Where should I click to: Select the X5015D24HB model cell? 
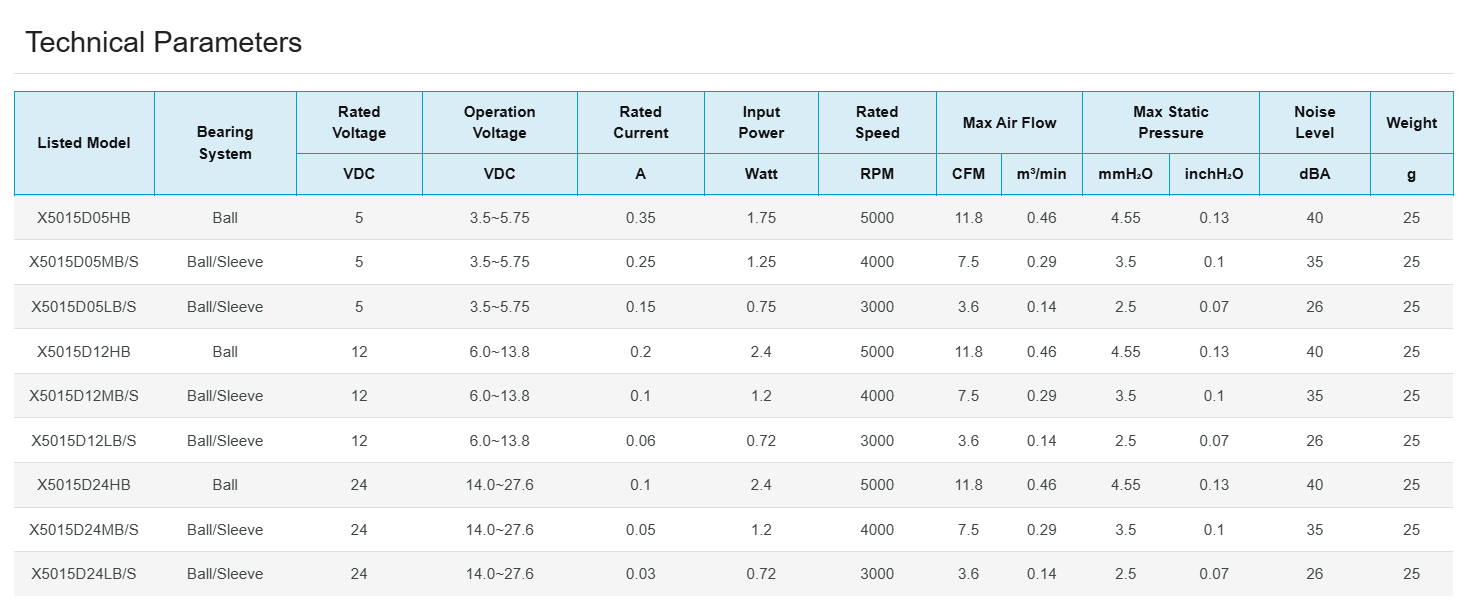84,485
